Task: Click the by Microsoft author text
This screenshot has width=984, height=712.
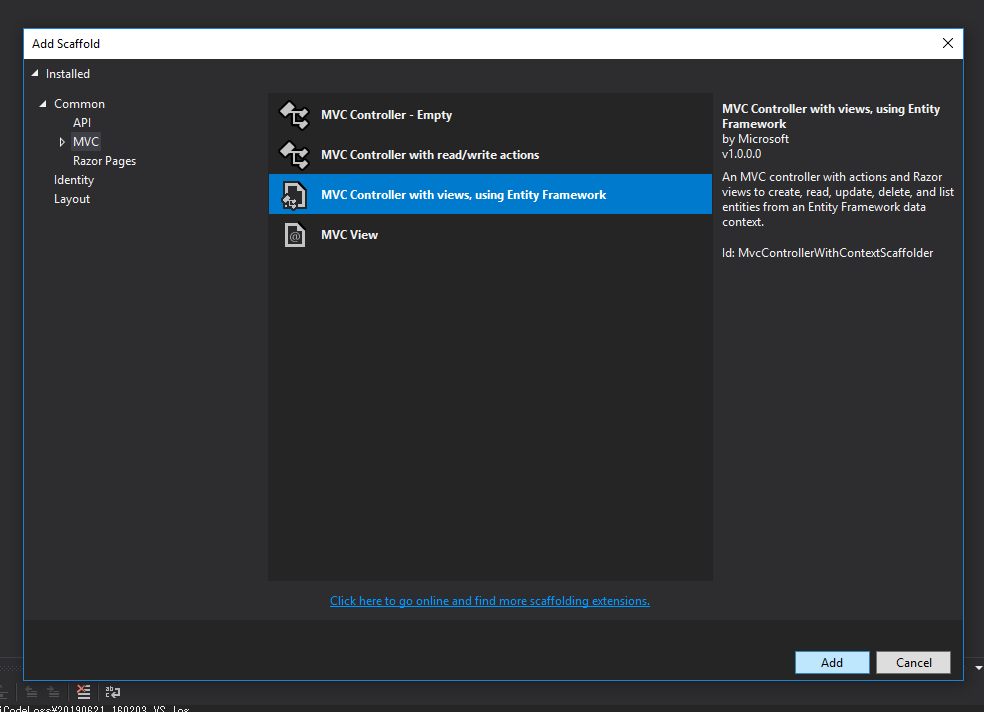Action: click(x=755, y=139)
